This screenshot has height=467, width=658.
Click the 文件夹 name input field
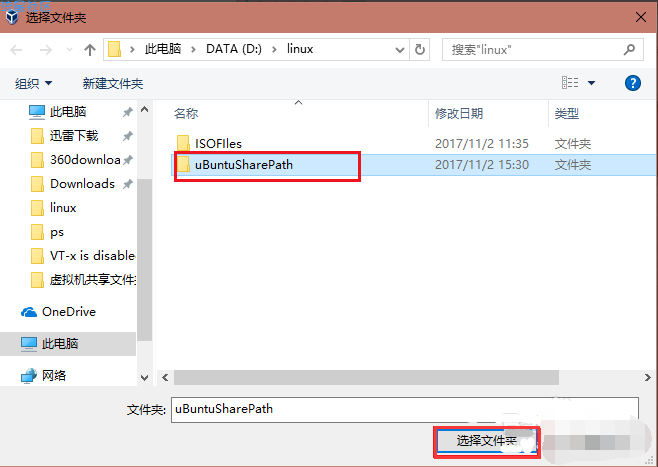click(405, 409)
